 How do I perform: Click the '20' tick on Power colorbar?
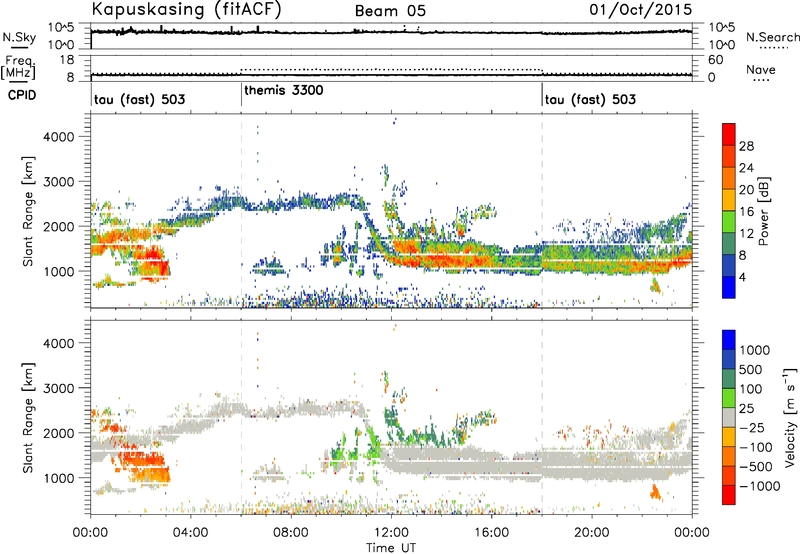pos(746,190)
